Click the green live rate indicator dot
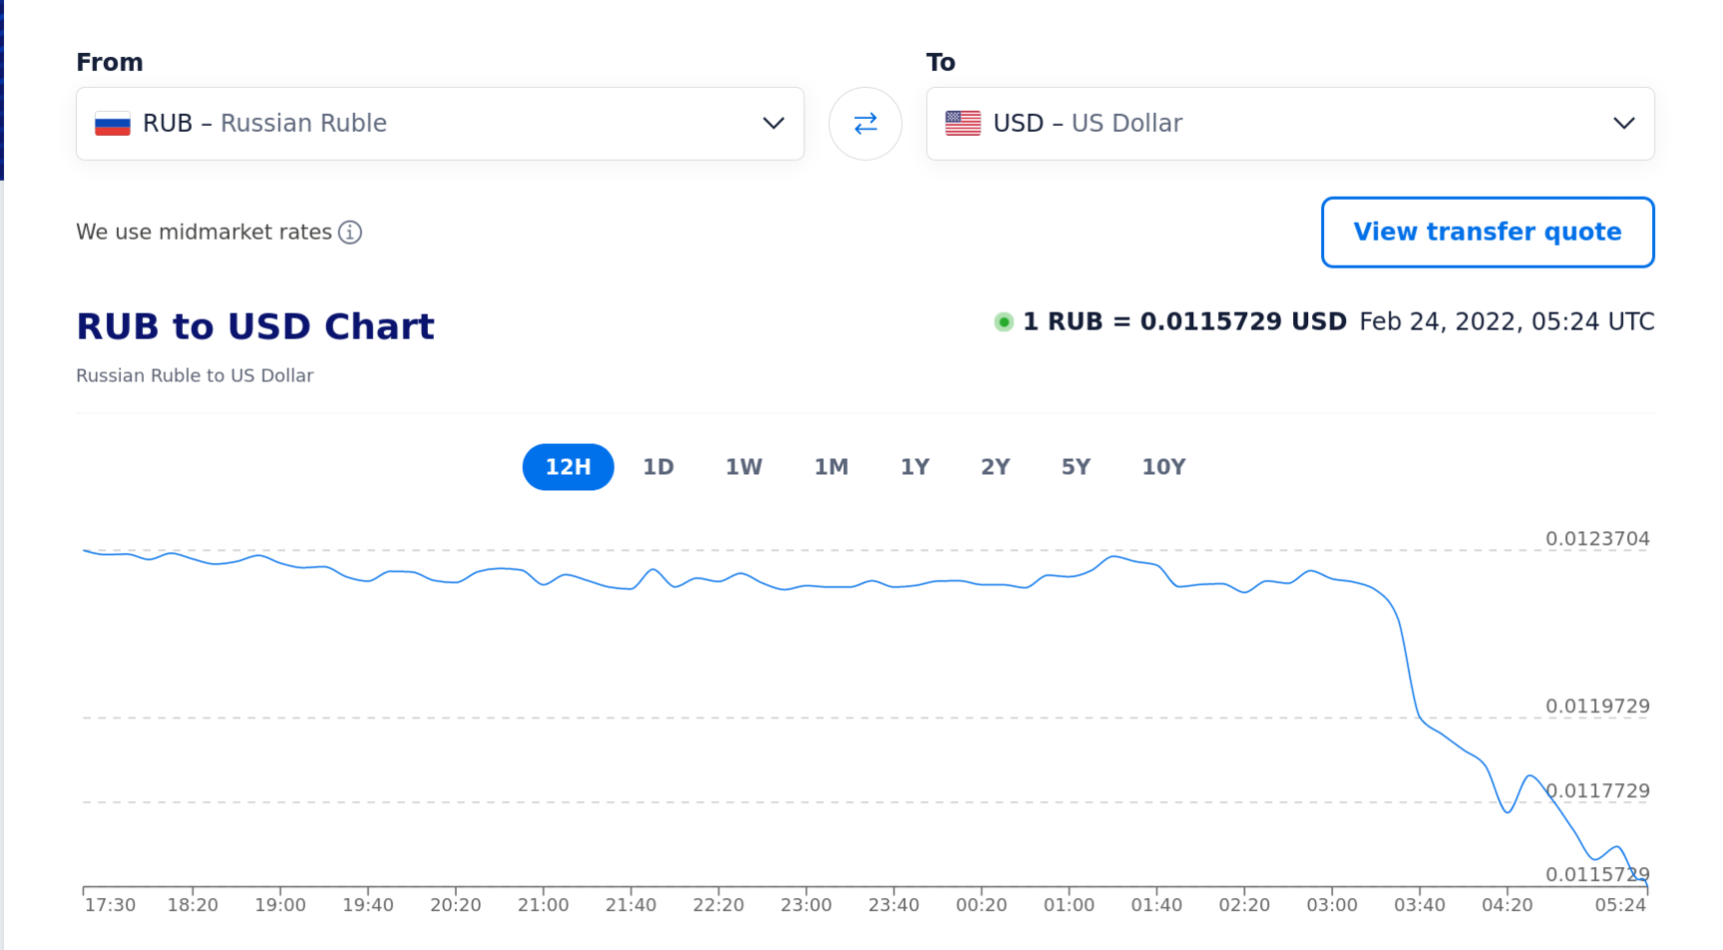1723x950 pixels. [1003, 322]
